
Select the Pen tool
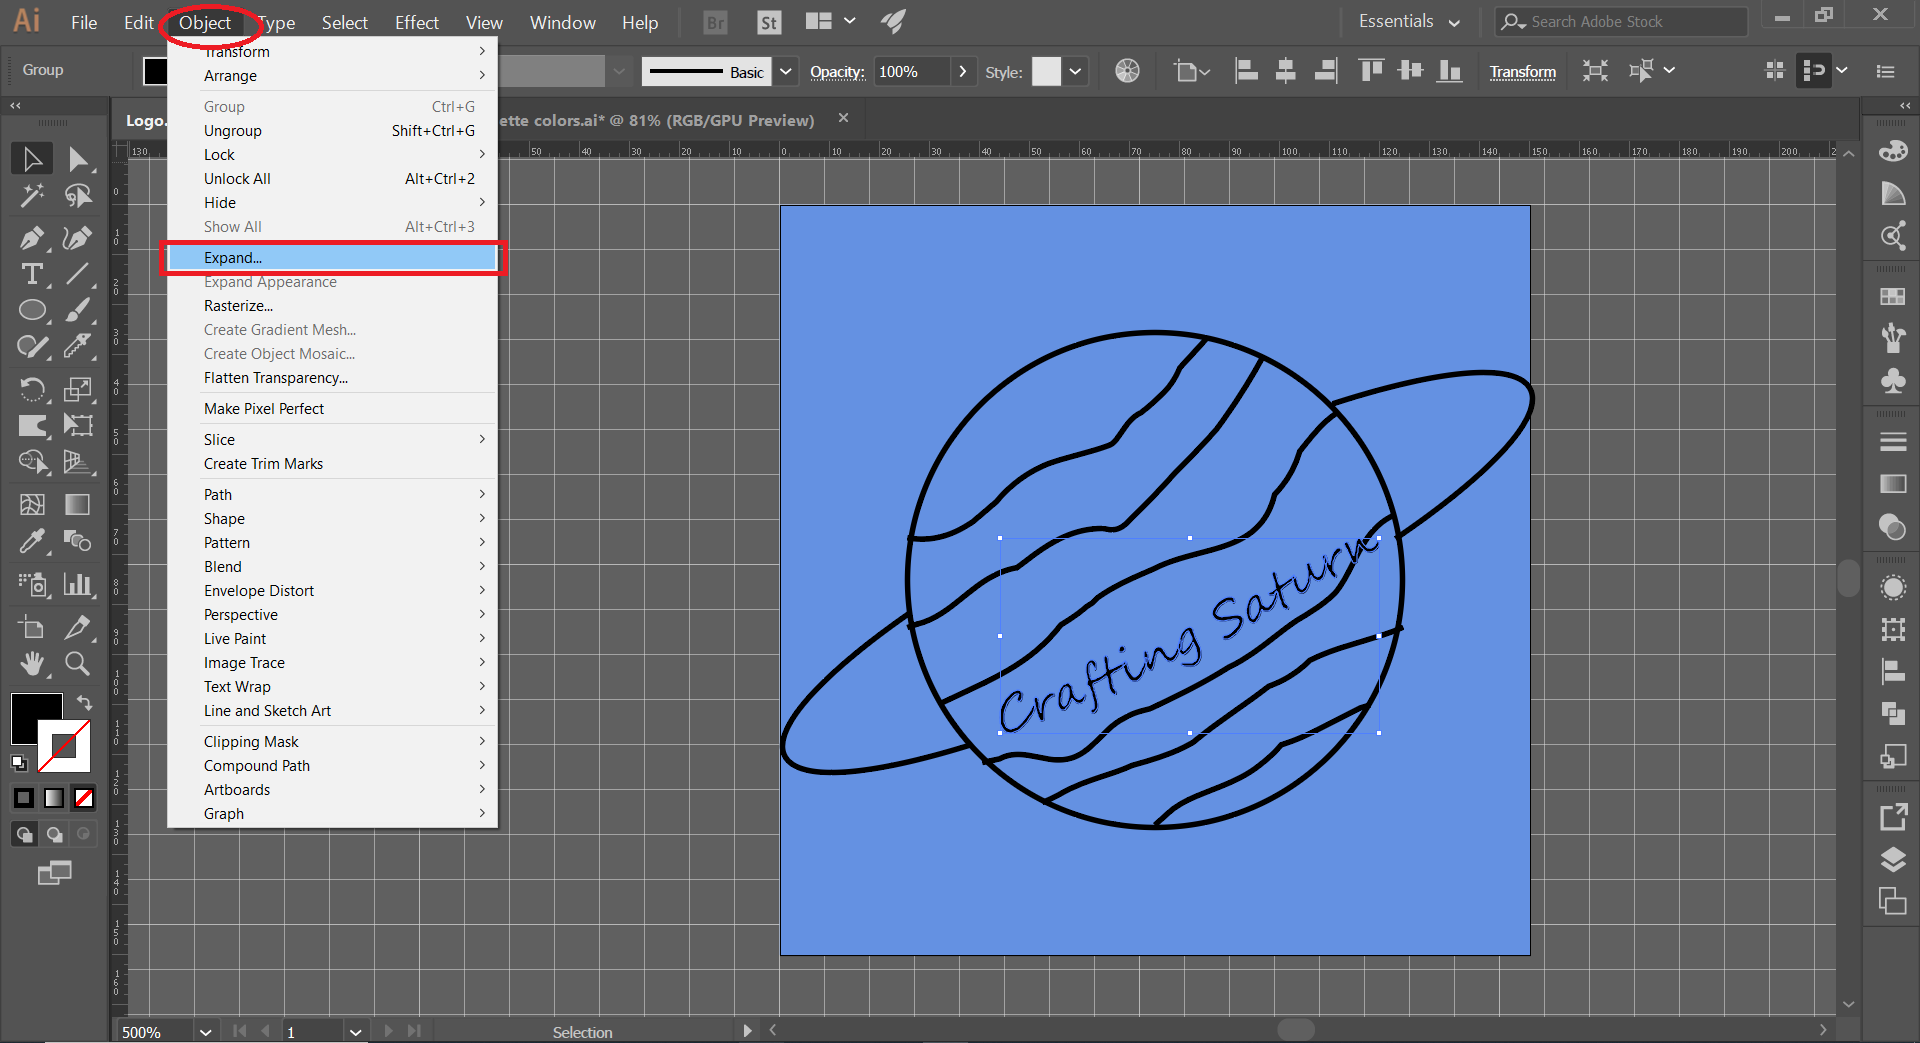pos(32,238)
